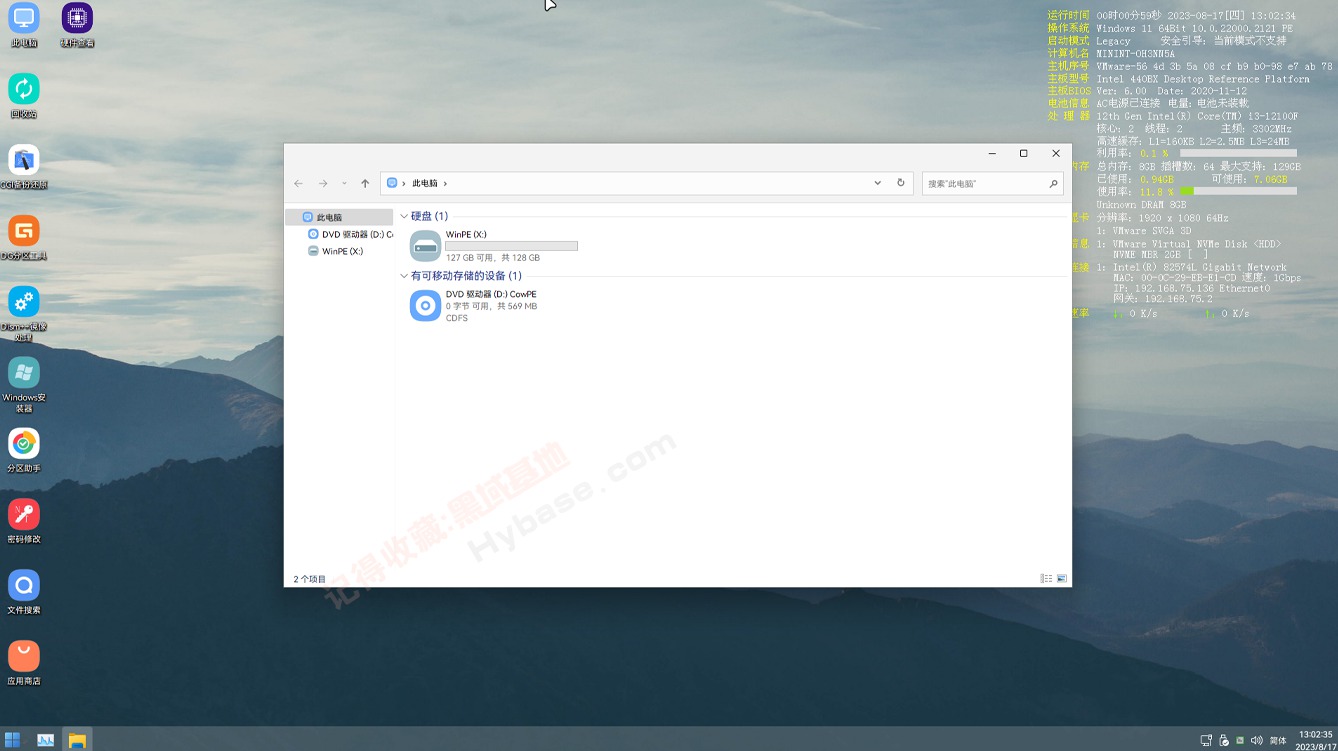Click the Windows Start button

(14, 740)
